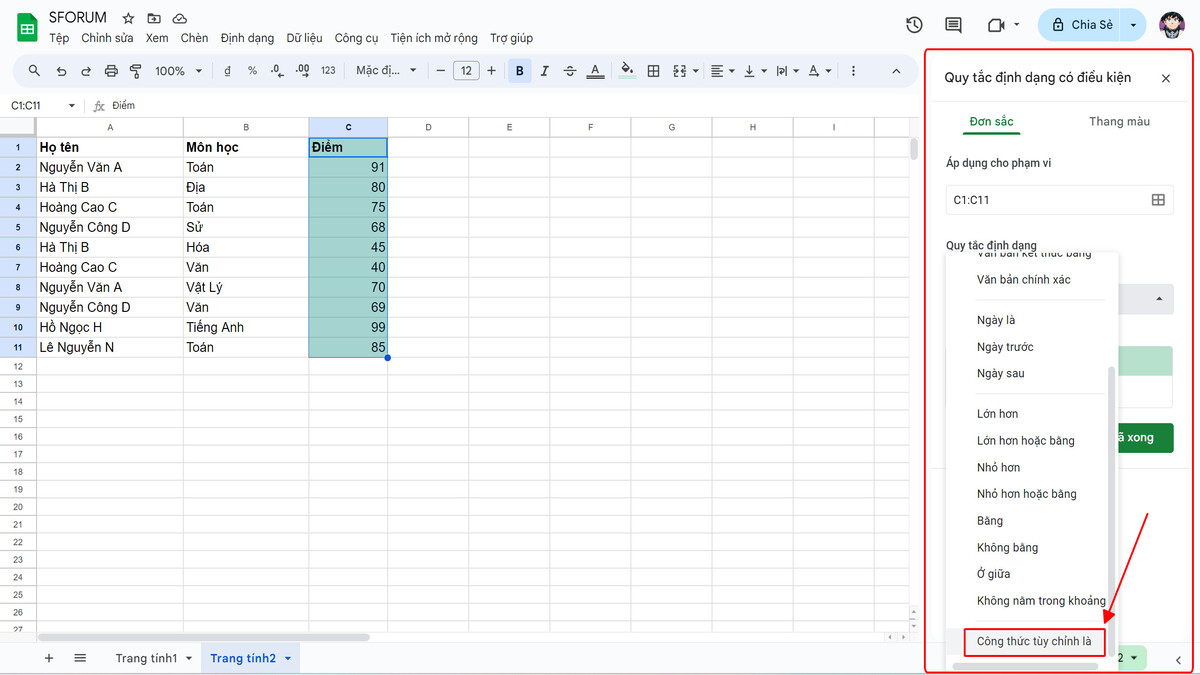
Task: Open the Tiện ích mở rộng menu
Action: click(x=433, y=38)
